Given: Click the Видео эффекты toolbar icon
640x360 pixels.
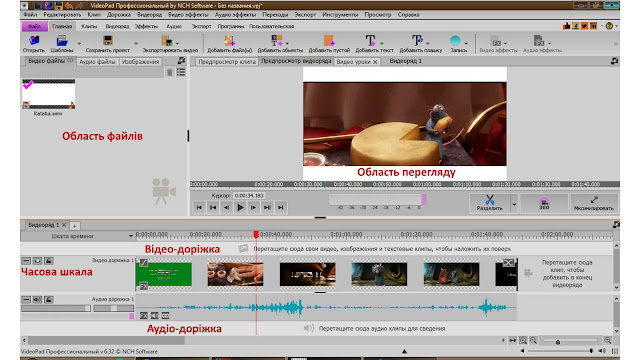Looking at the screenshot, I should click(496, 41).
